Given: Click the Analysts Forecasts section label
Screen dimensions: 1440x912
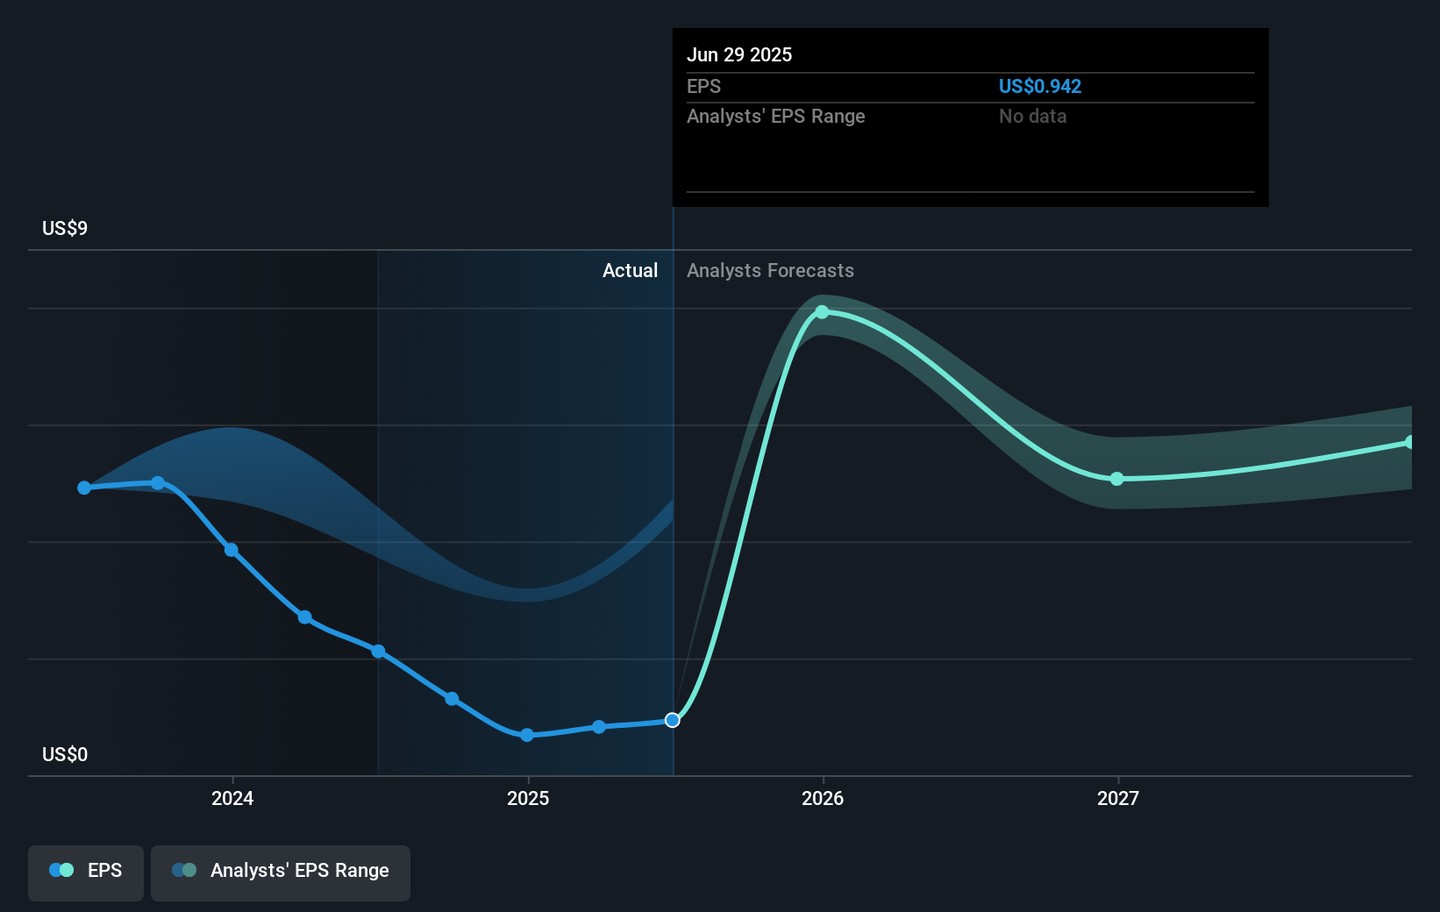Looking at the screenshot, I should pos(770,271).
